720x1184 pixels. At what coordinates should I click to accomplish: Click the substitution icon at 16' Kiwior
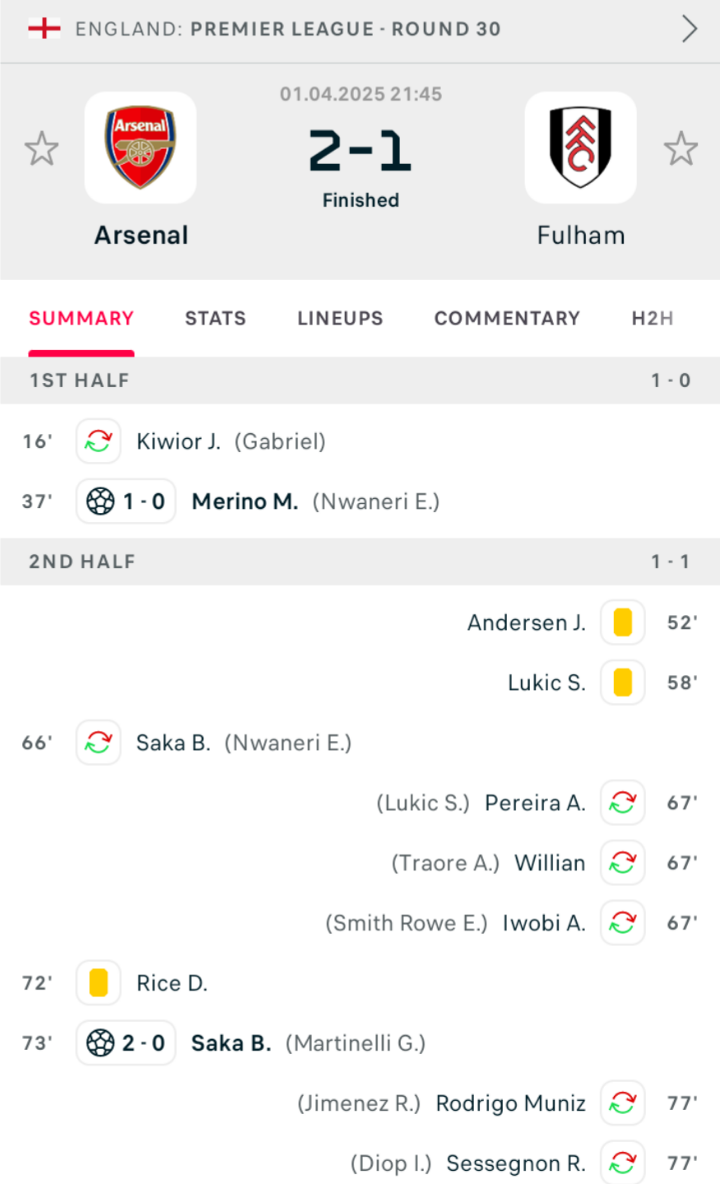click(x=99, y=441)
